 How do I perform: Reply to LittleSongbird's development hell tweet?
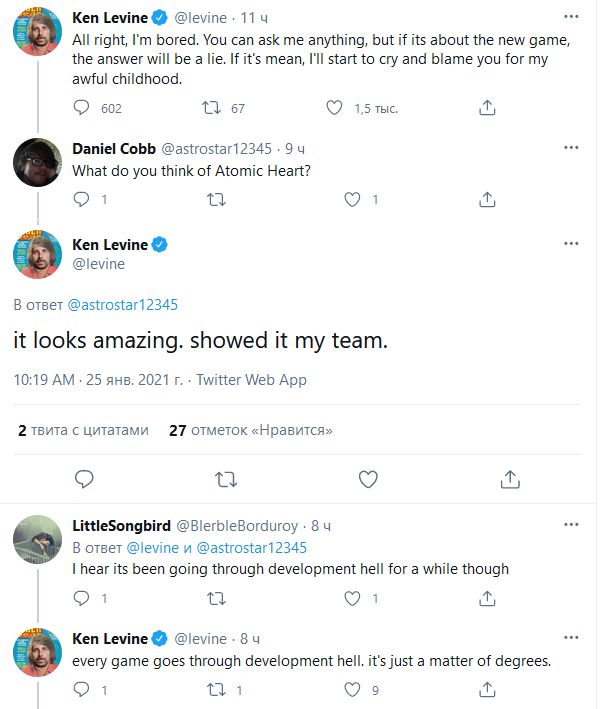tap(83, 598)
